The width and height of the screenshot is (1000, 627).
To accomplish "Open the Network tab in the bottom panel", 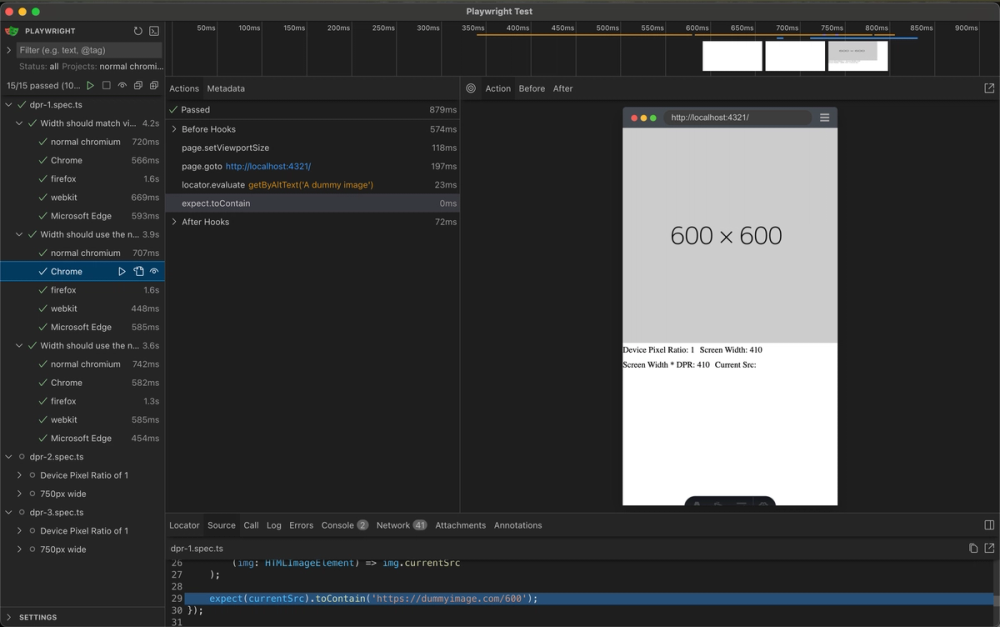I will coord(394,525).
